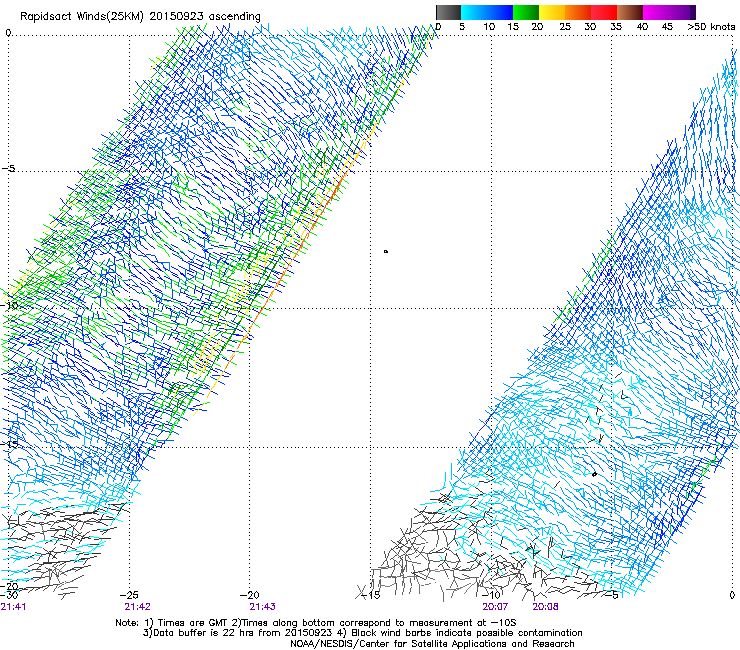Select the red 30–35 knots legend segment
Screen dimensions: 740x650
(604, 12)
